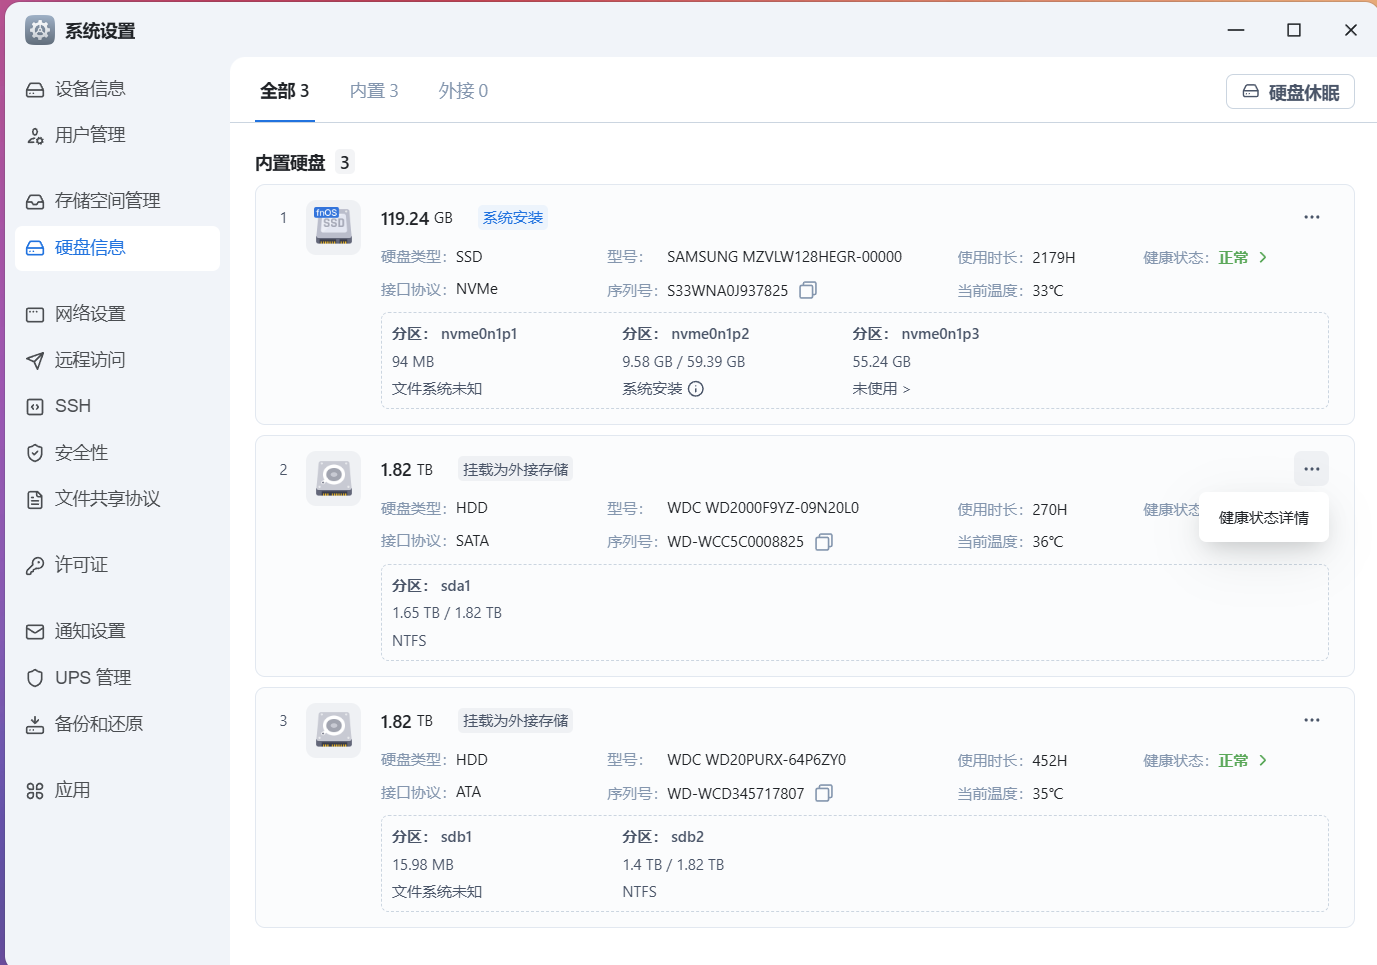Copy serial WD-WCC5C0008825 to clipboard
This screenshot has width=1377, height=965.
click(x=823, y=540)
